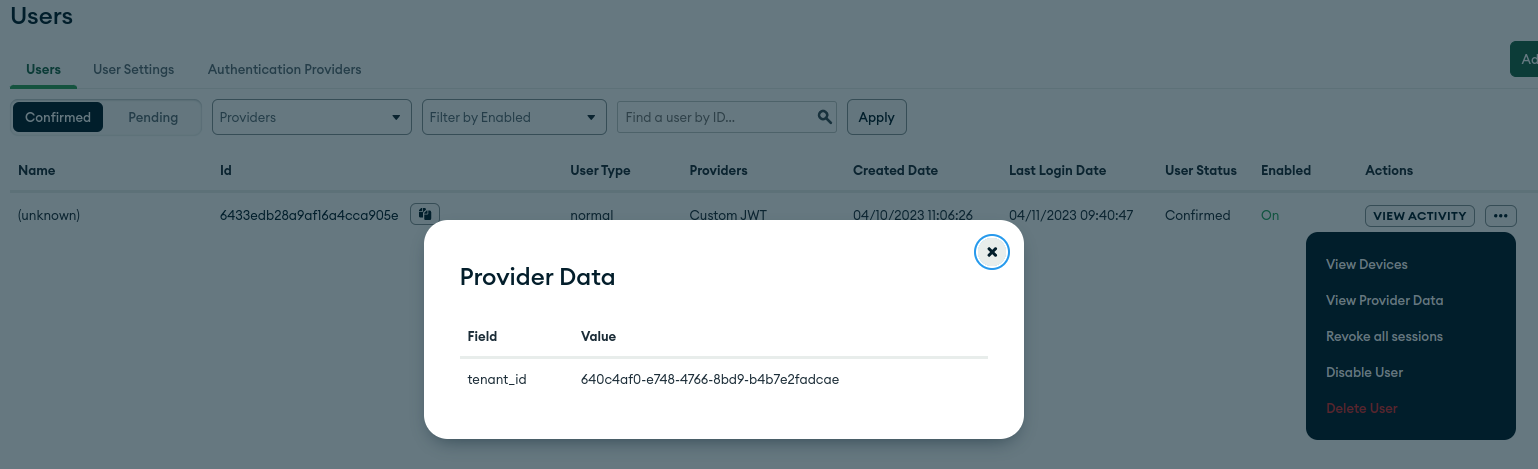Screen dimensions: 1538x469
Task: Click the View Activity button
Action: 1419,215
